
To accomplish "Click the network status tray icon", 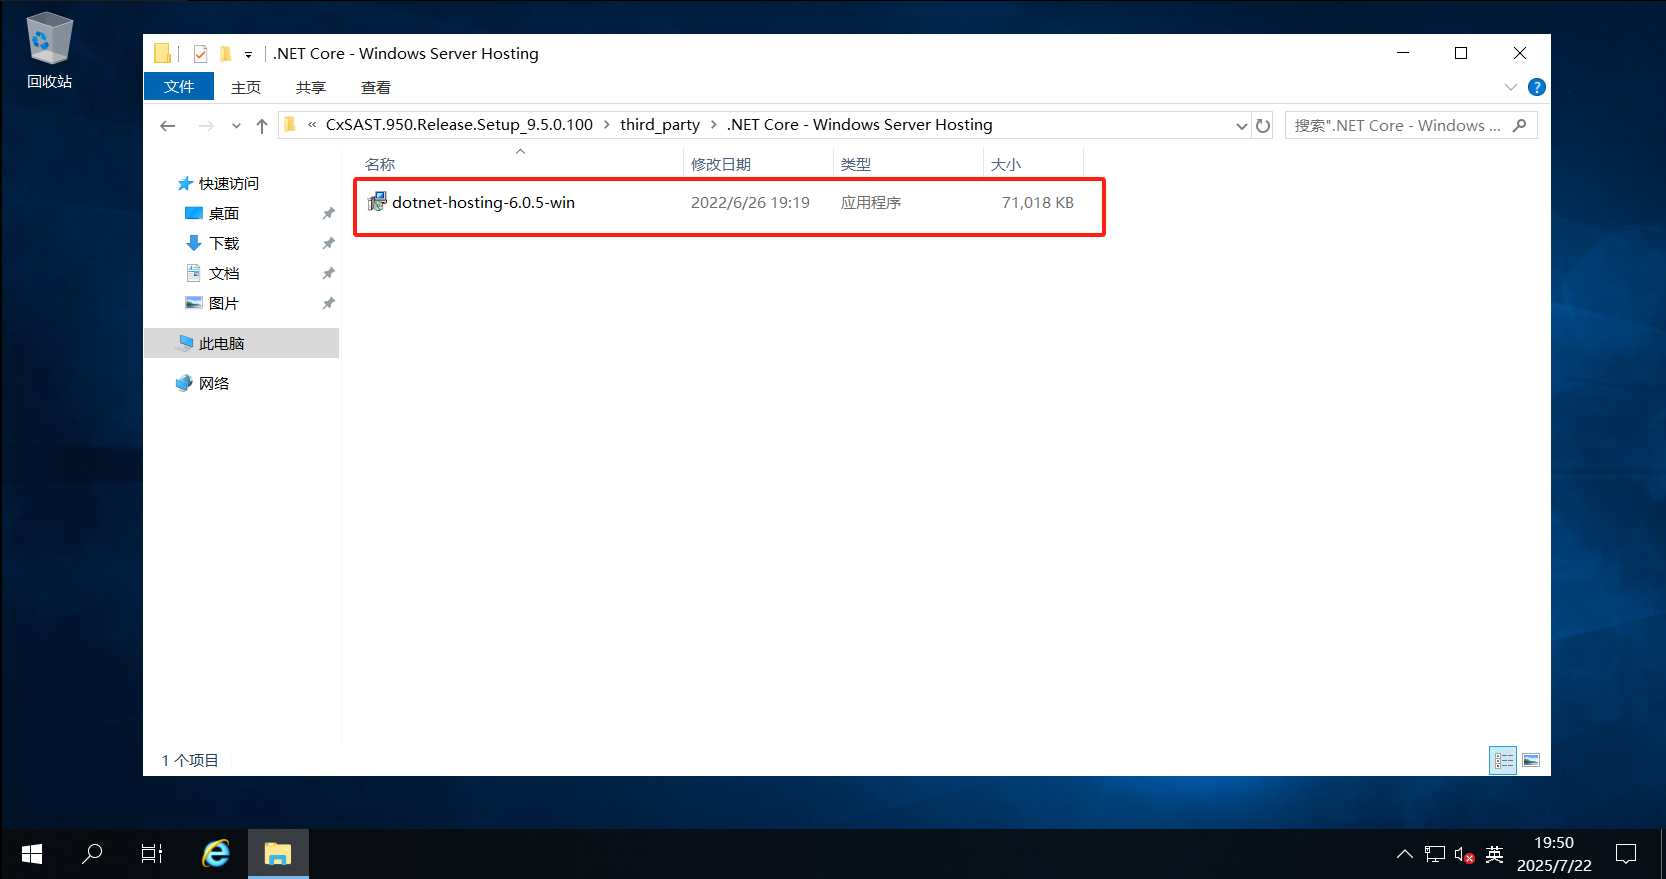I will pyautogui.click(x=1435, y=854).
